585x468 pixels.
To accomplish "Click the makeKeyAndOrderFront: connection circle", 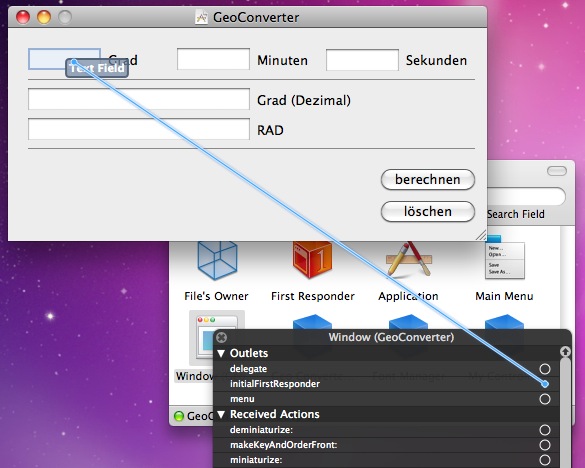I will pyautogui.click(x=545, y=445).
